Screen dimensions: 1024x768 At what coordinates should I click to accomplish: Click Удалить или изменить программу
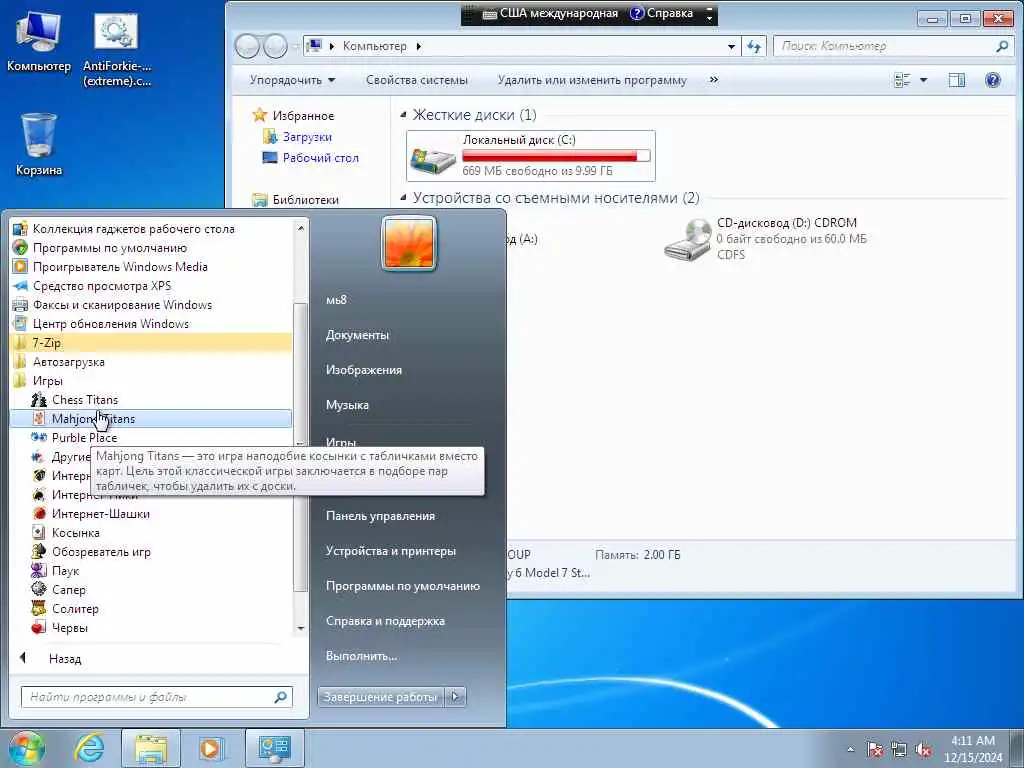592,80
